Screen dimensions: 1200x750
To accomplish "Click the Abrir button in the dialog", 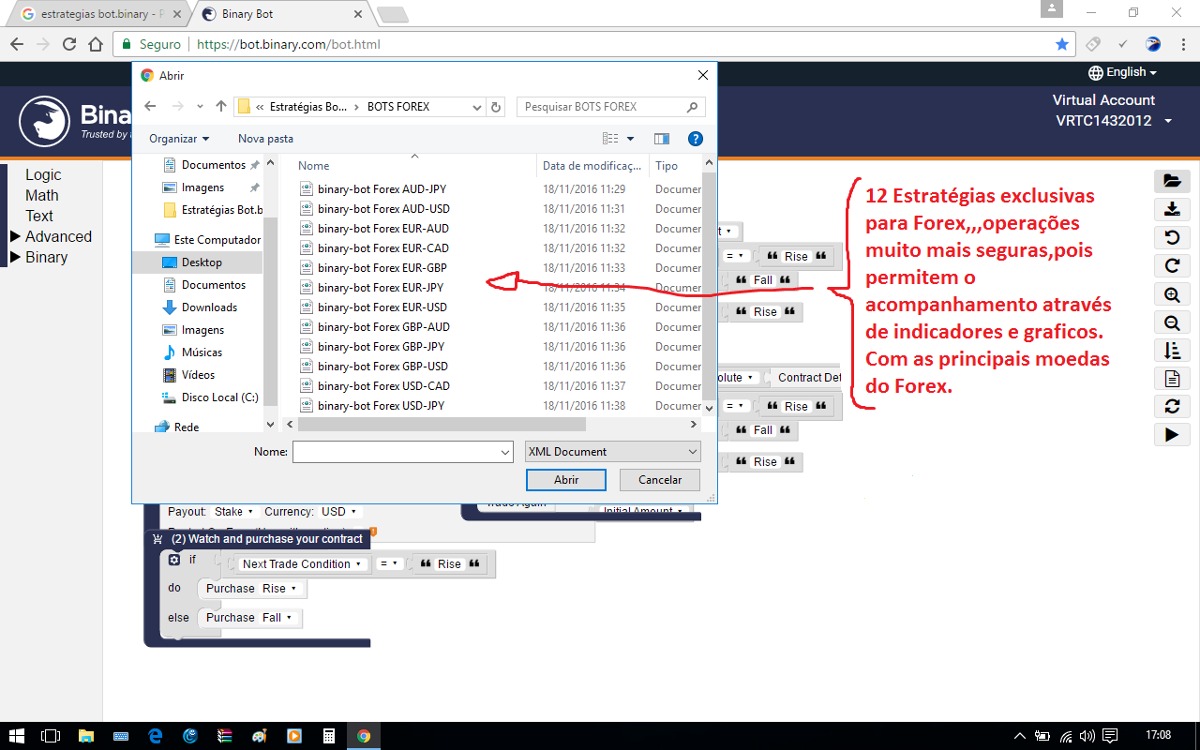I will tap(566, 480).
